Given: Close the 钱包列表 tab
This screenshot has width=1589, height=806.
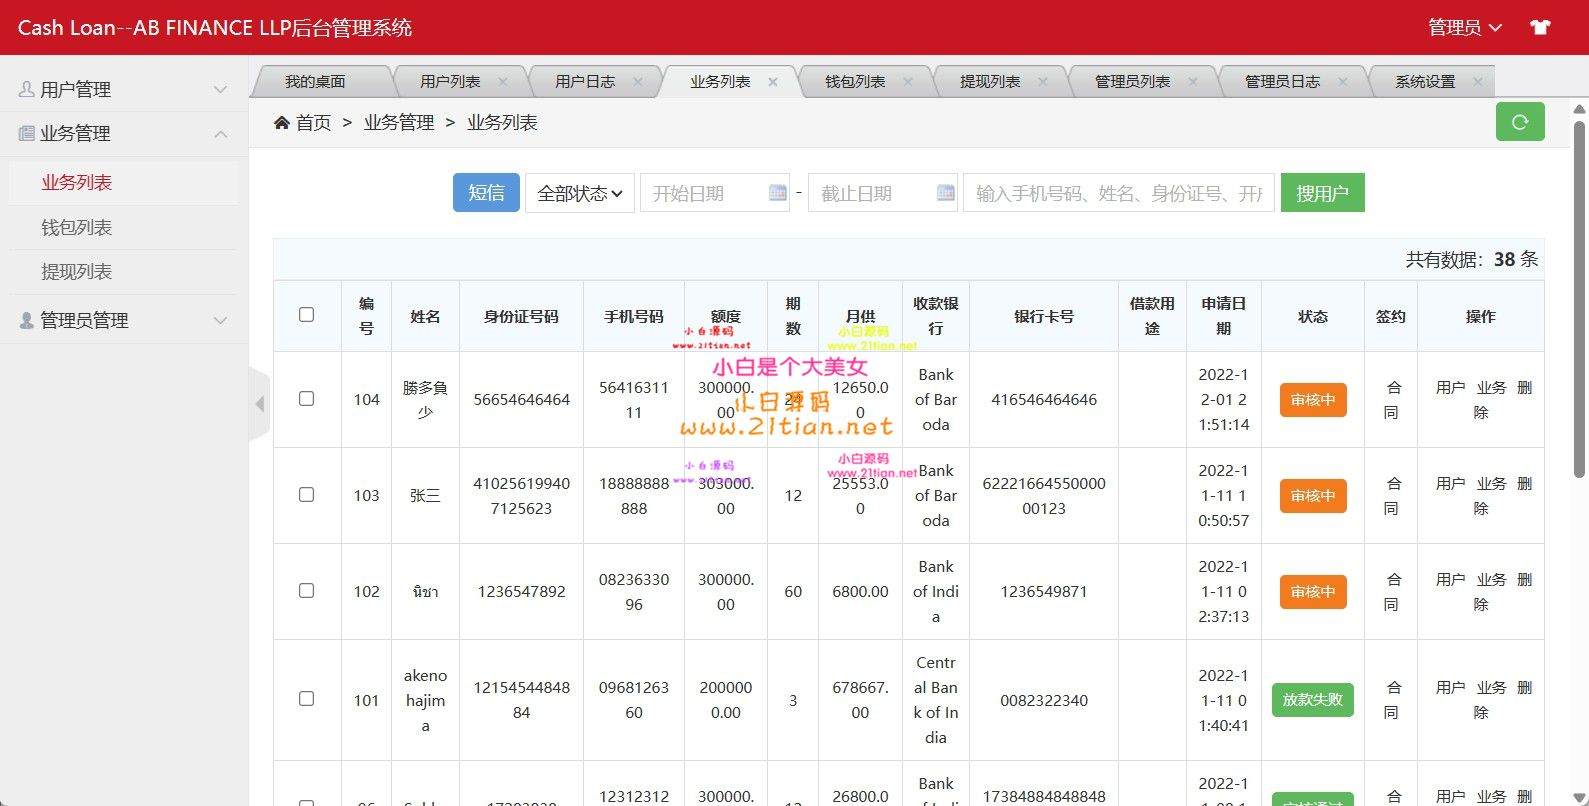Looking at the screenshot, I should tap(907, 82).
